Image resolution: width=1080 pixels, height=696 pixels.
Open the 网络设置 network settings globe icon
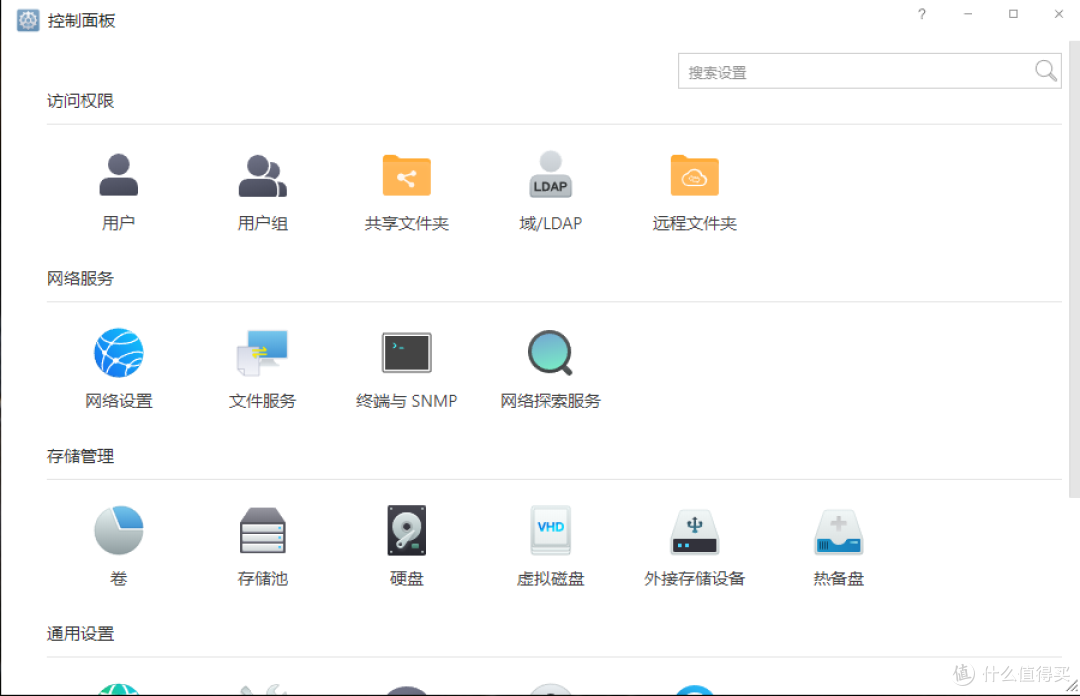pos(118,353)
